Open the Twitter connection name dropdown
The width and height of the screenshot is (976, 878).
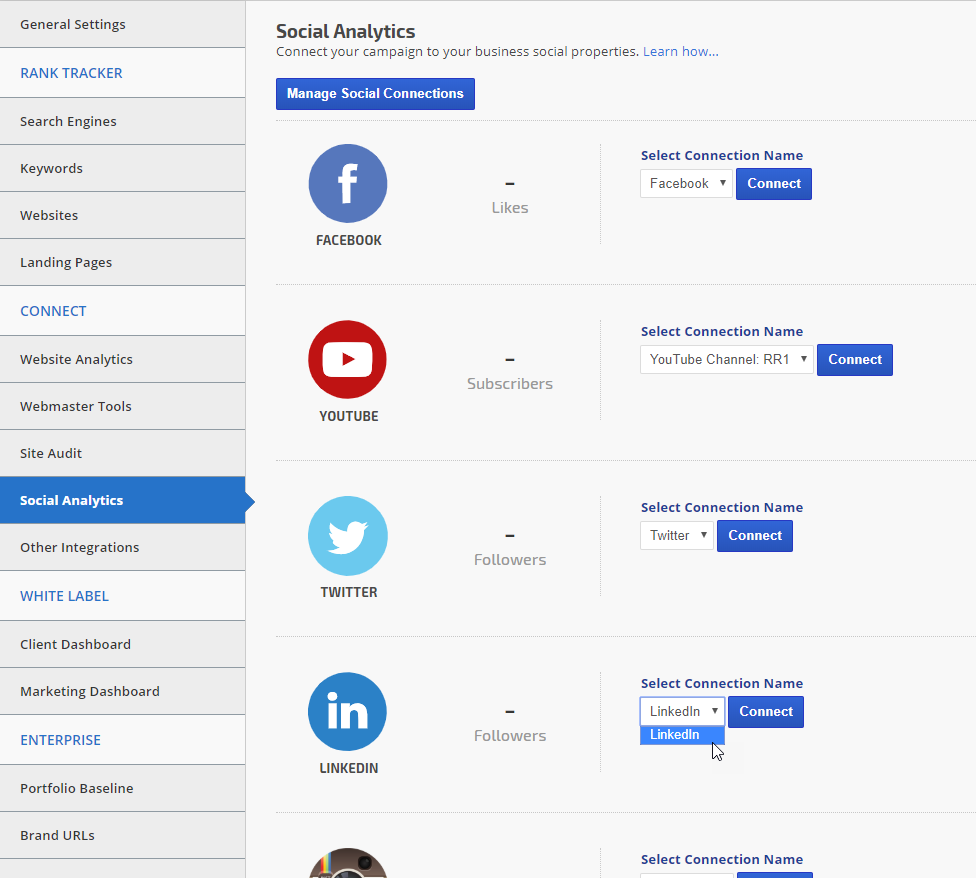(677, 536)
